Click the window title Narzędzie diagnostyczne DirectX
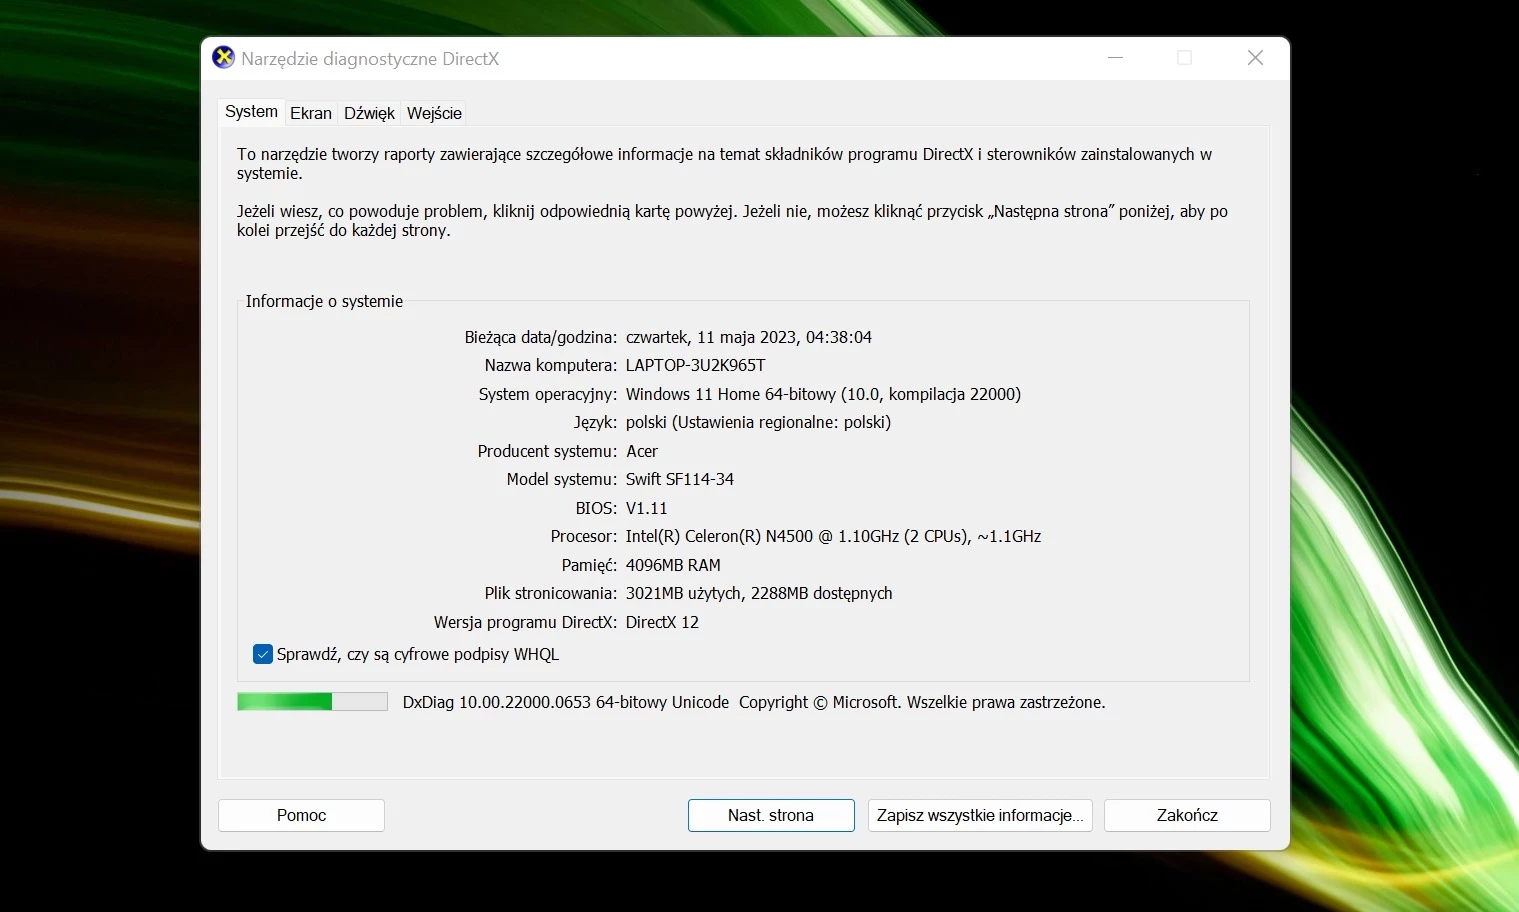1519x912 pixels. pyautogui.click(x=370, y=59)
